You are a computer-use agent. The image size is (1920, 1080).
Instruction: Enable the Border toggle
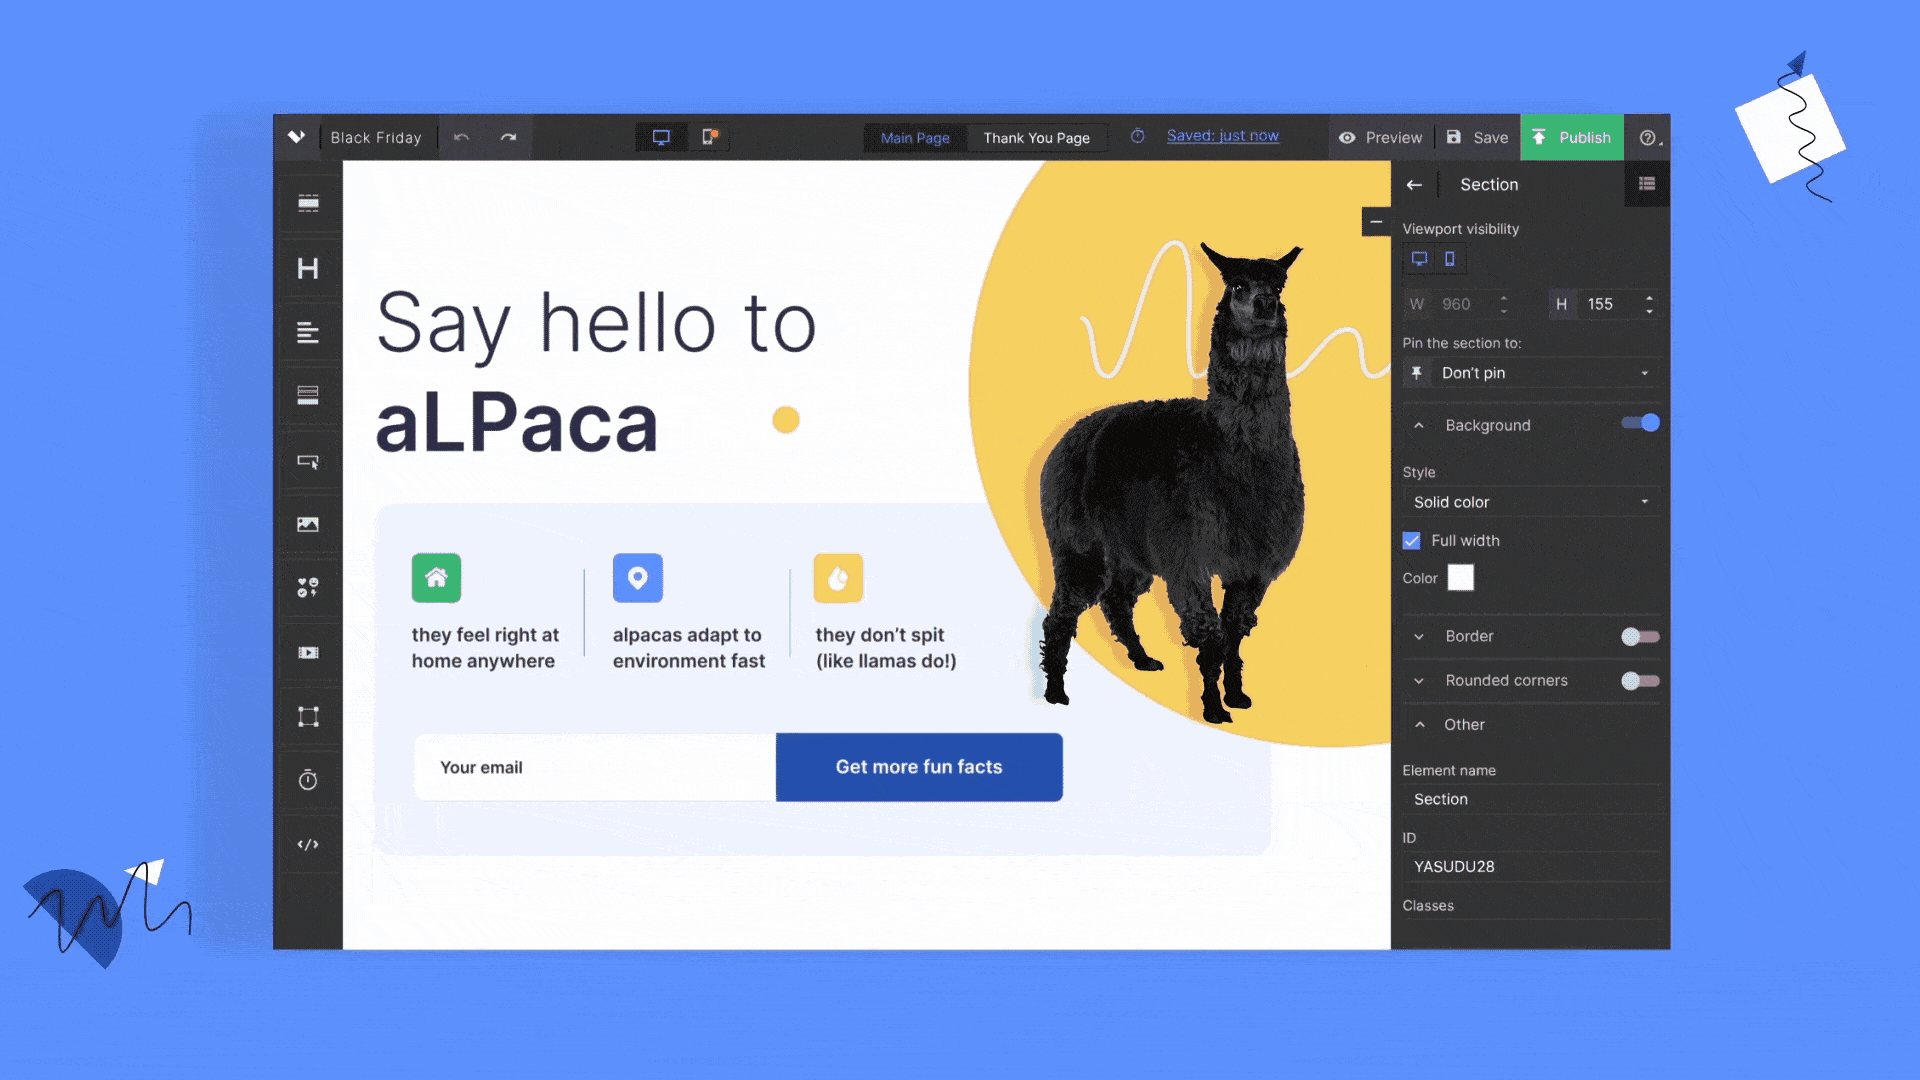click(1640, 636)
